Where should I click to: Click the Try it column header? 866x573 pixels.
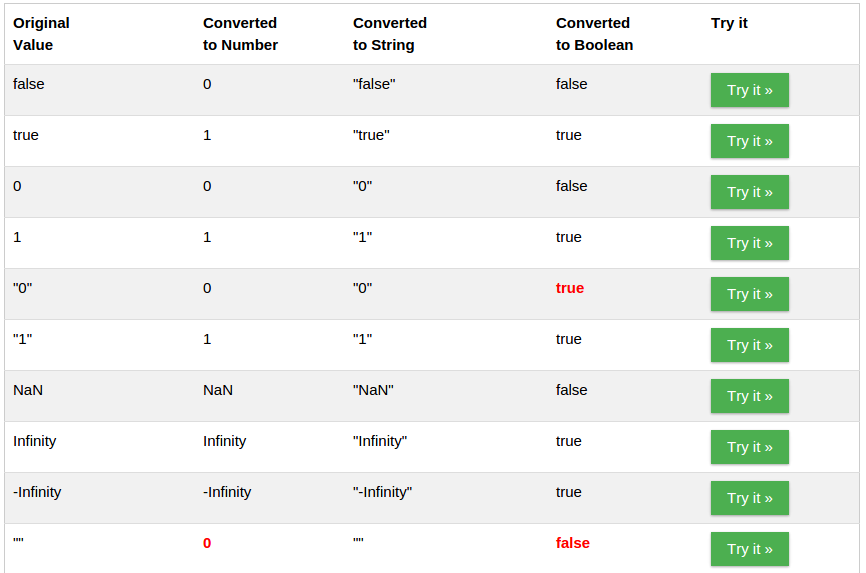(729, 23)
